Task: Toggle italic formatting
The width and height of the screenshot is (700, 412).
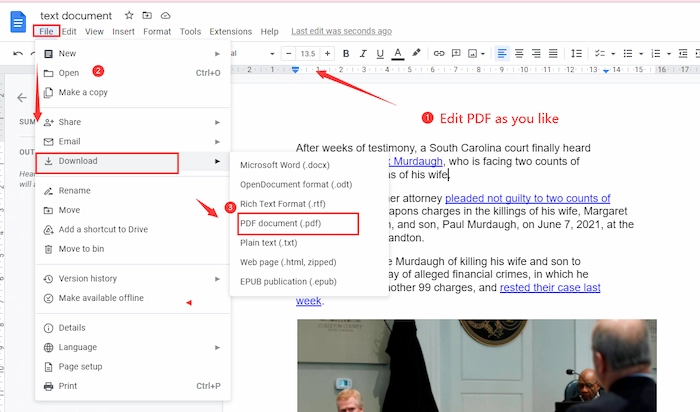Action: point(363,54)
